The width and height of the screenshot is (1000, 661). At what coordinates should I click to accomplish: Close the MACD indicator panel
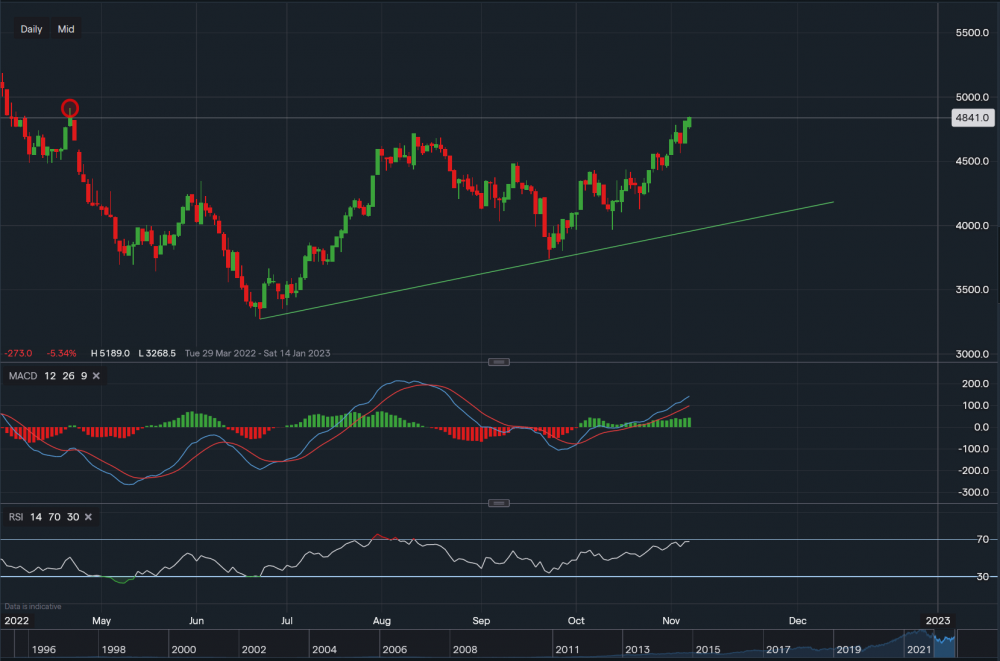95,376
